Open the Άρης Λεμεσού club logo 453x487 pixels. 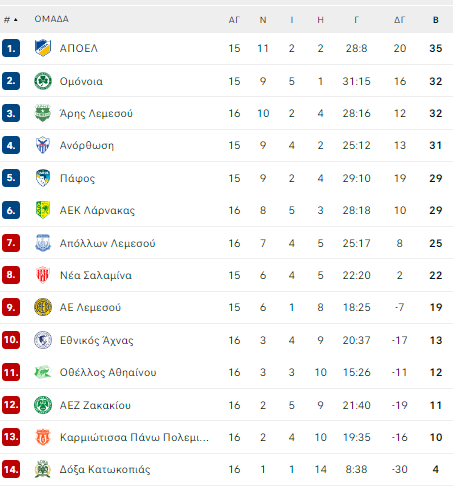coord(43,113)
